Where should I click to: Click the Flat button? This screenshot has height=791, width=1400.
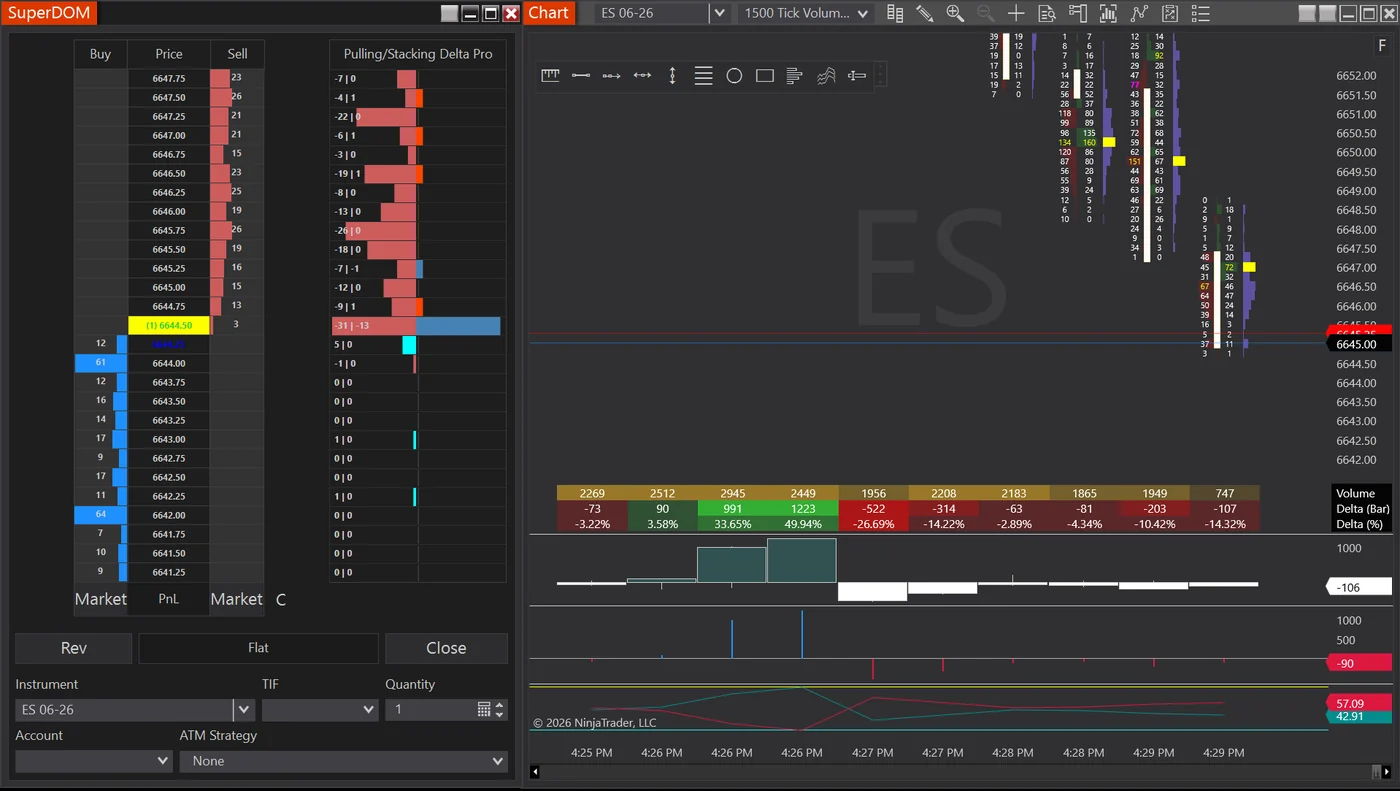258,648
